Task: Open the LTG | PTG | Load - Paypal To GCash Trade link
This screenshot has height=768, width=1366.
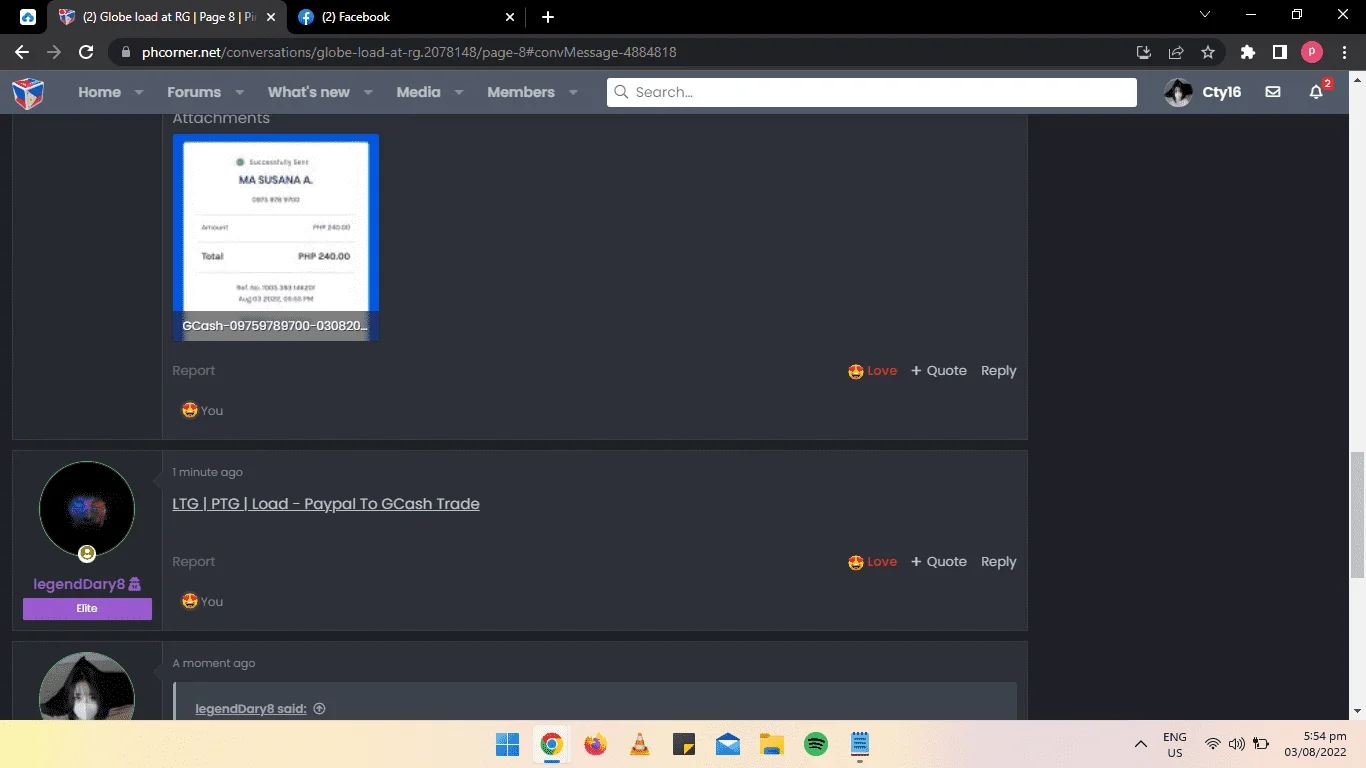Action: coord(326,504)
